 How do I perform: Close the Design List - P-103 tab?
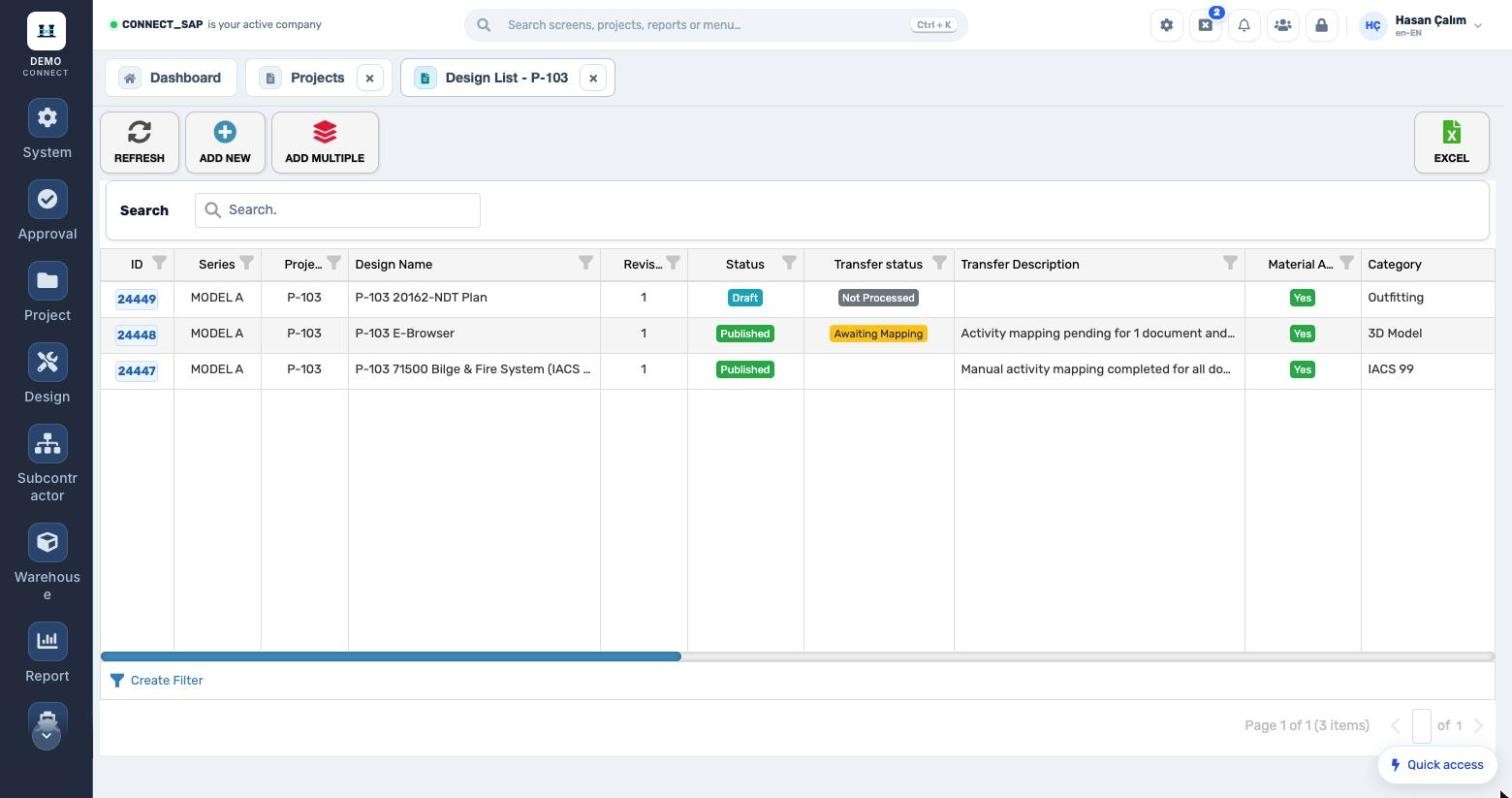click(593, 78)
